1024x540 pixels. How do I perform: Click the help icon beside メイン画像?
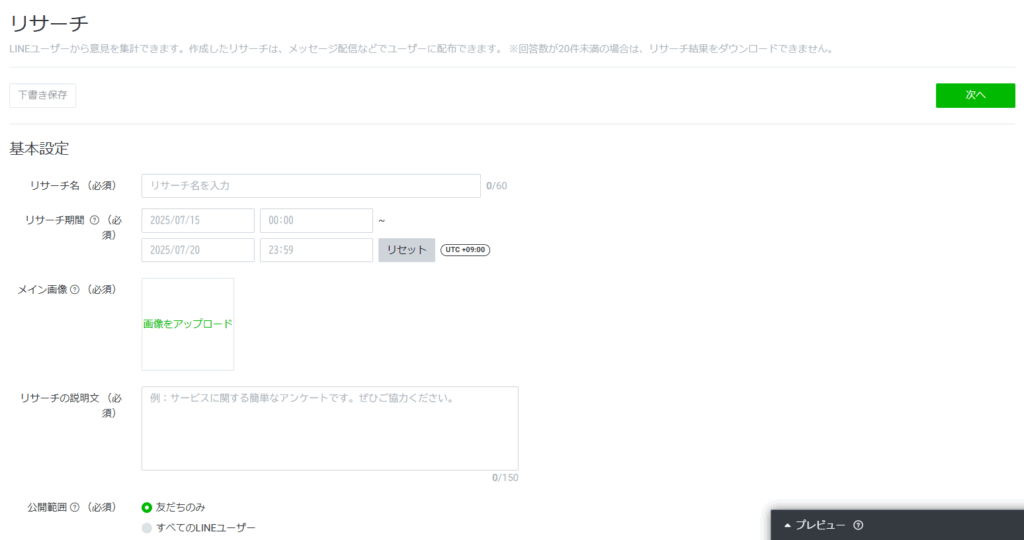(75, 290)
